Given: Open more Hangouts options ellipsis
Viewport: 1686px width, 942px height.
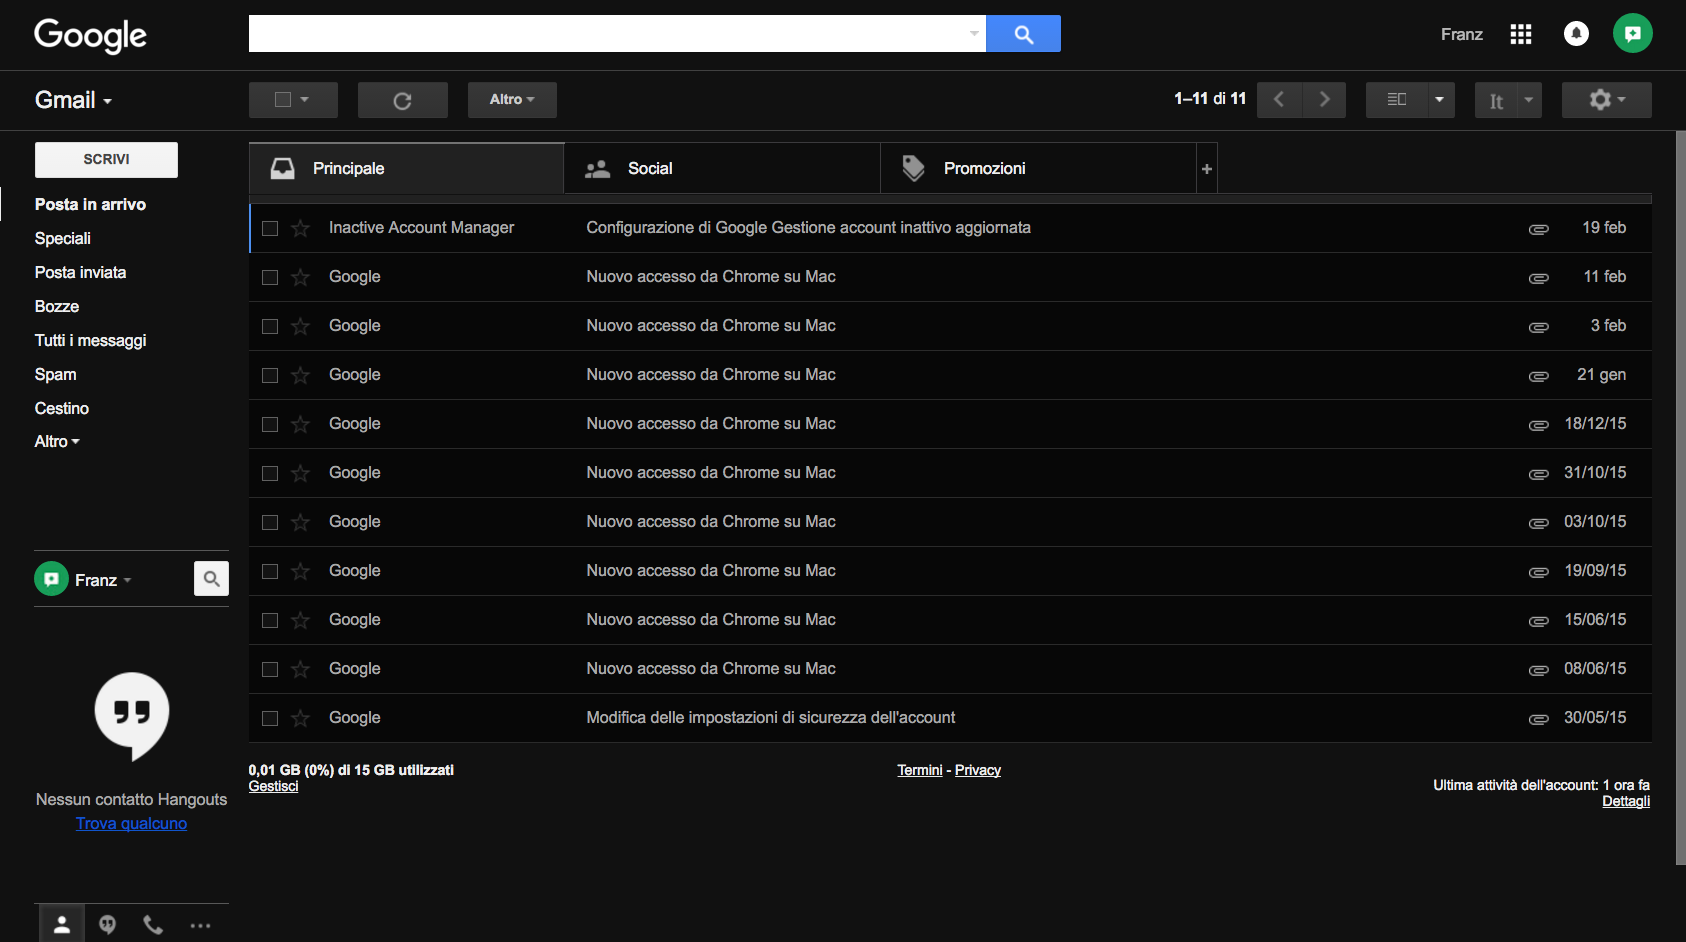Looking at the screenshot, I should click(200, 925).
